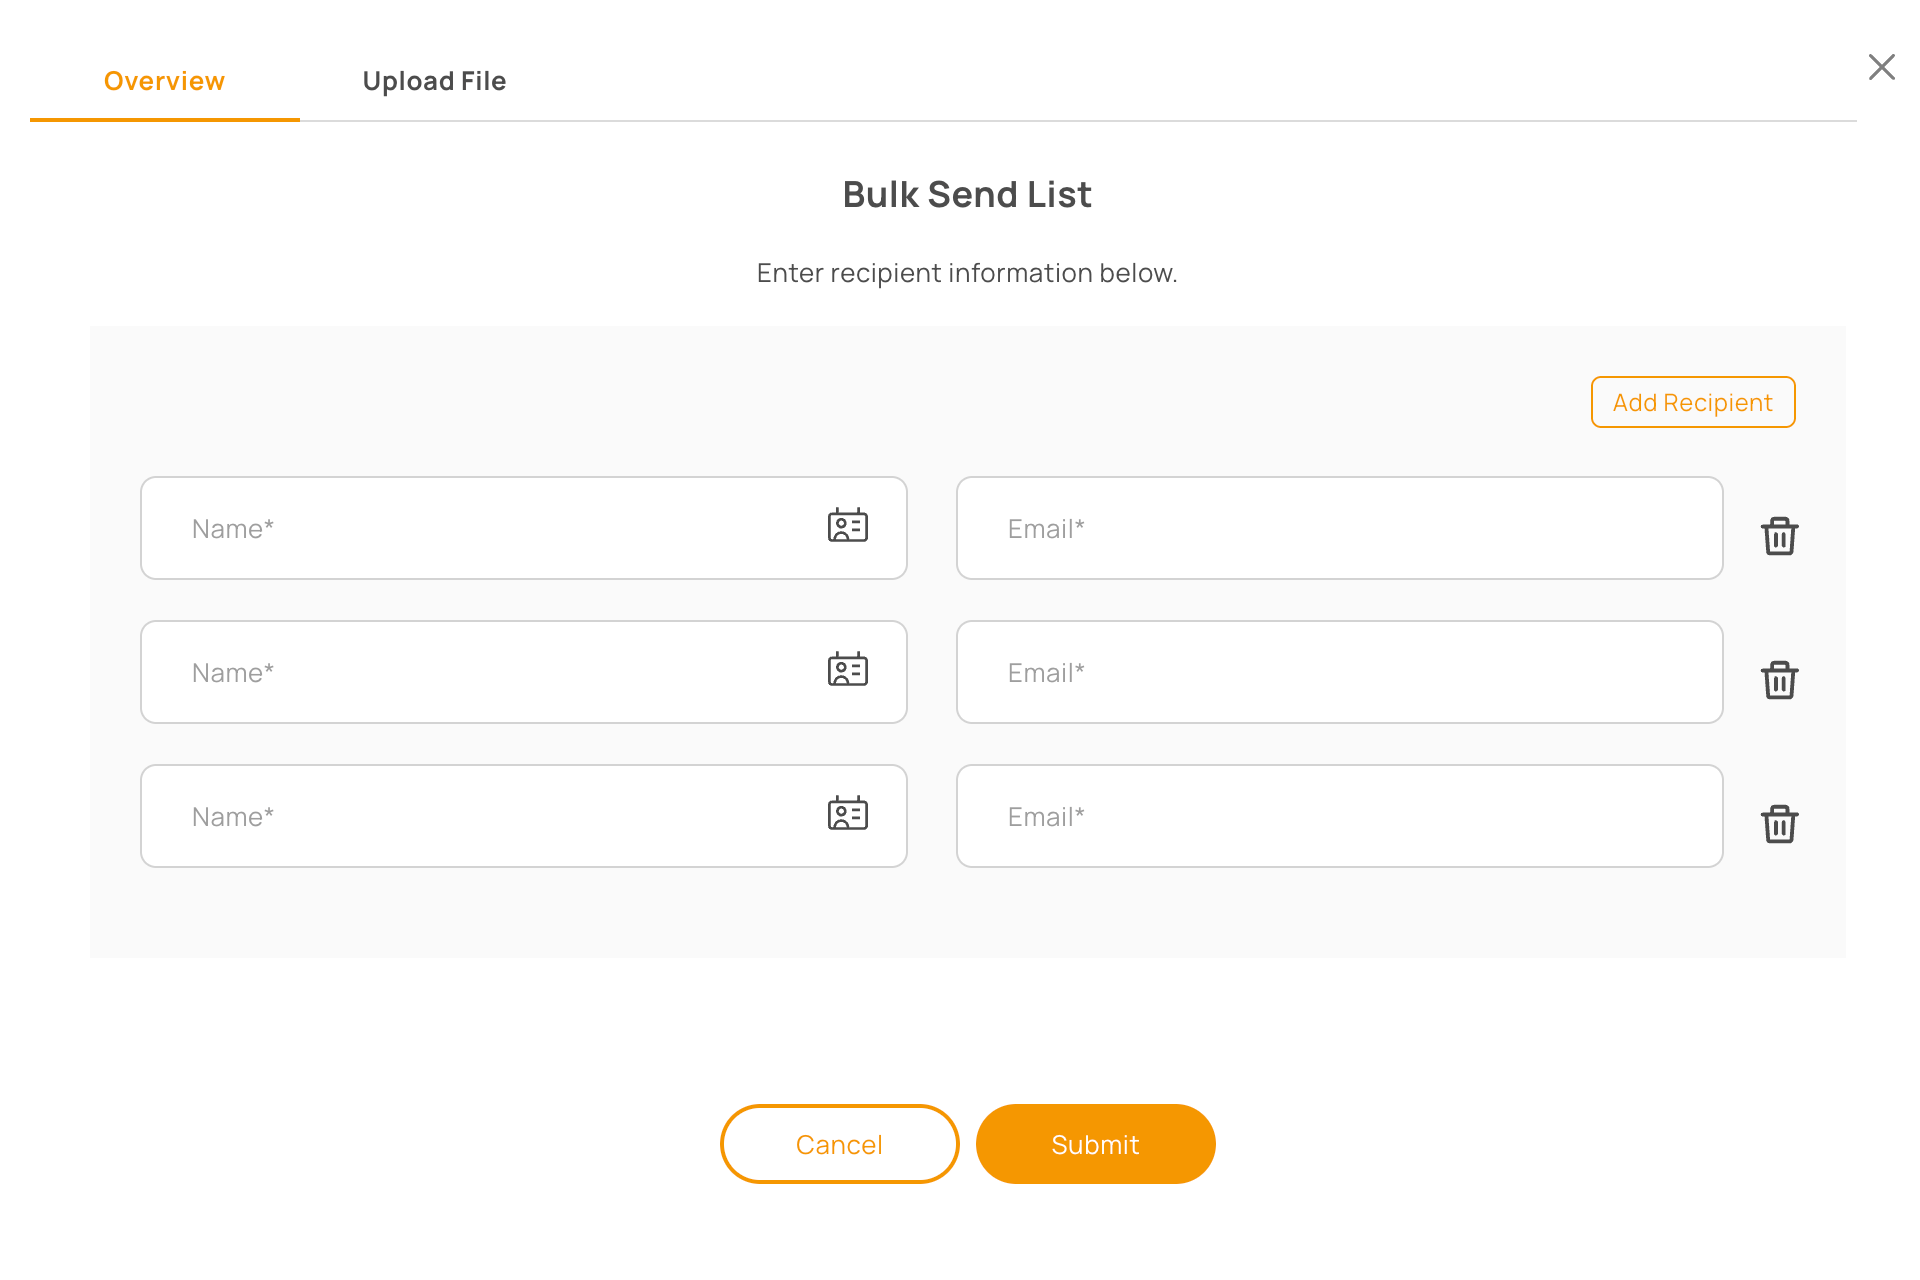Screen dimensions: 1920x1280
Task: Click the Bulk Send List heading
Action: (x=967, y=194)
